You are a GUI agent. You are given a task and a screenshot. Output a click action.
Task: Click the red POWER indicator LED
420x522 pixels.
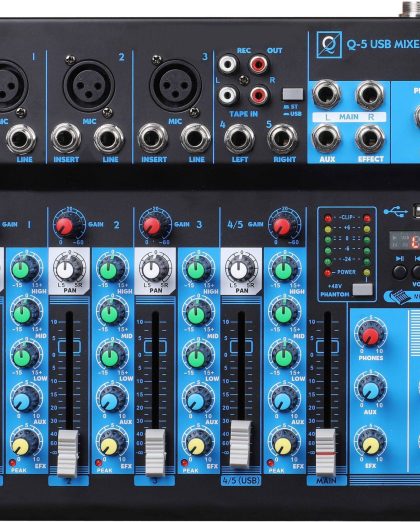coord(328,273)
